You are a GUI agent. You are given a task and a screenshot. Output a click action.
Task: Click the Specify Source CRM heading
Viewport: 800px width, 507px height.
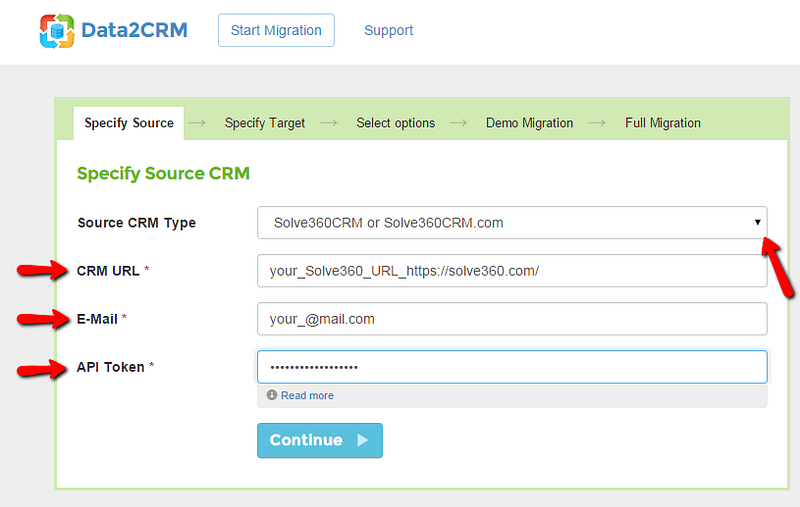[163, 173]
